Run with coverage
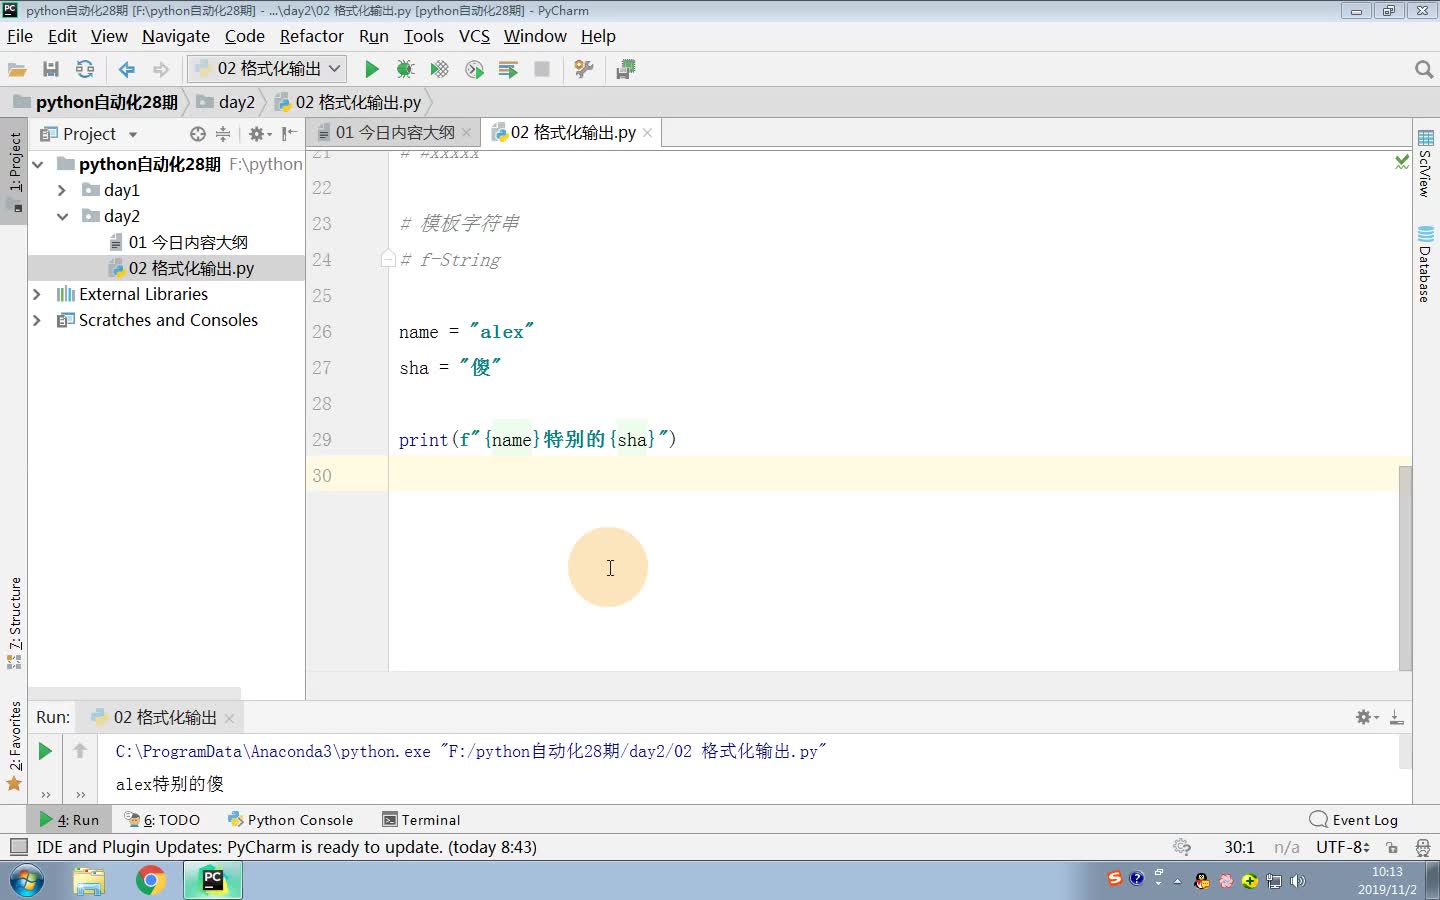Image resolution: width=1440 pixels, height=900 pixels. click(439, 69)
